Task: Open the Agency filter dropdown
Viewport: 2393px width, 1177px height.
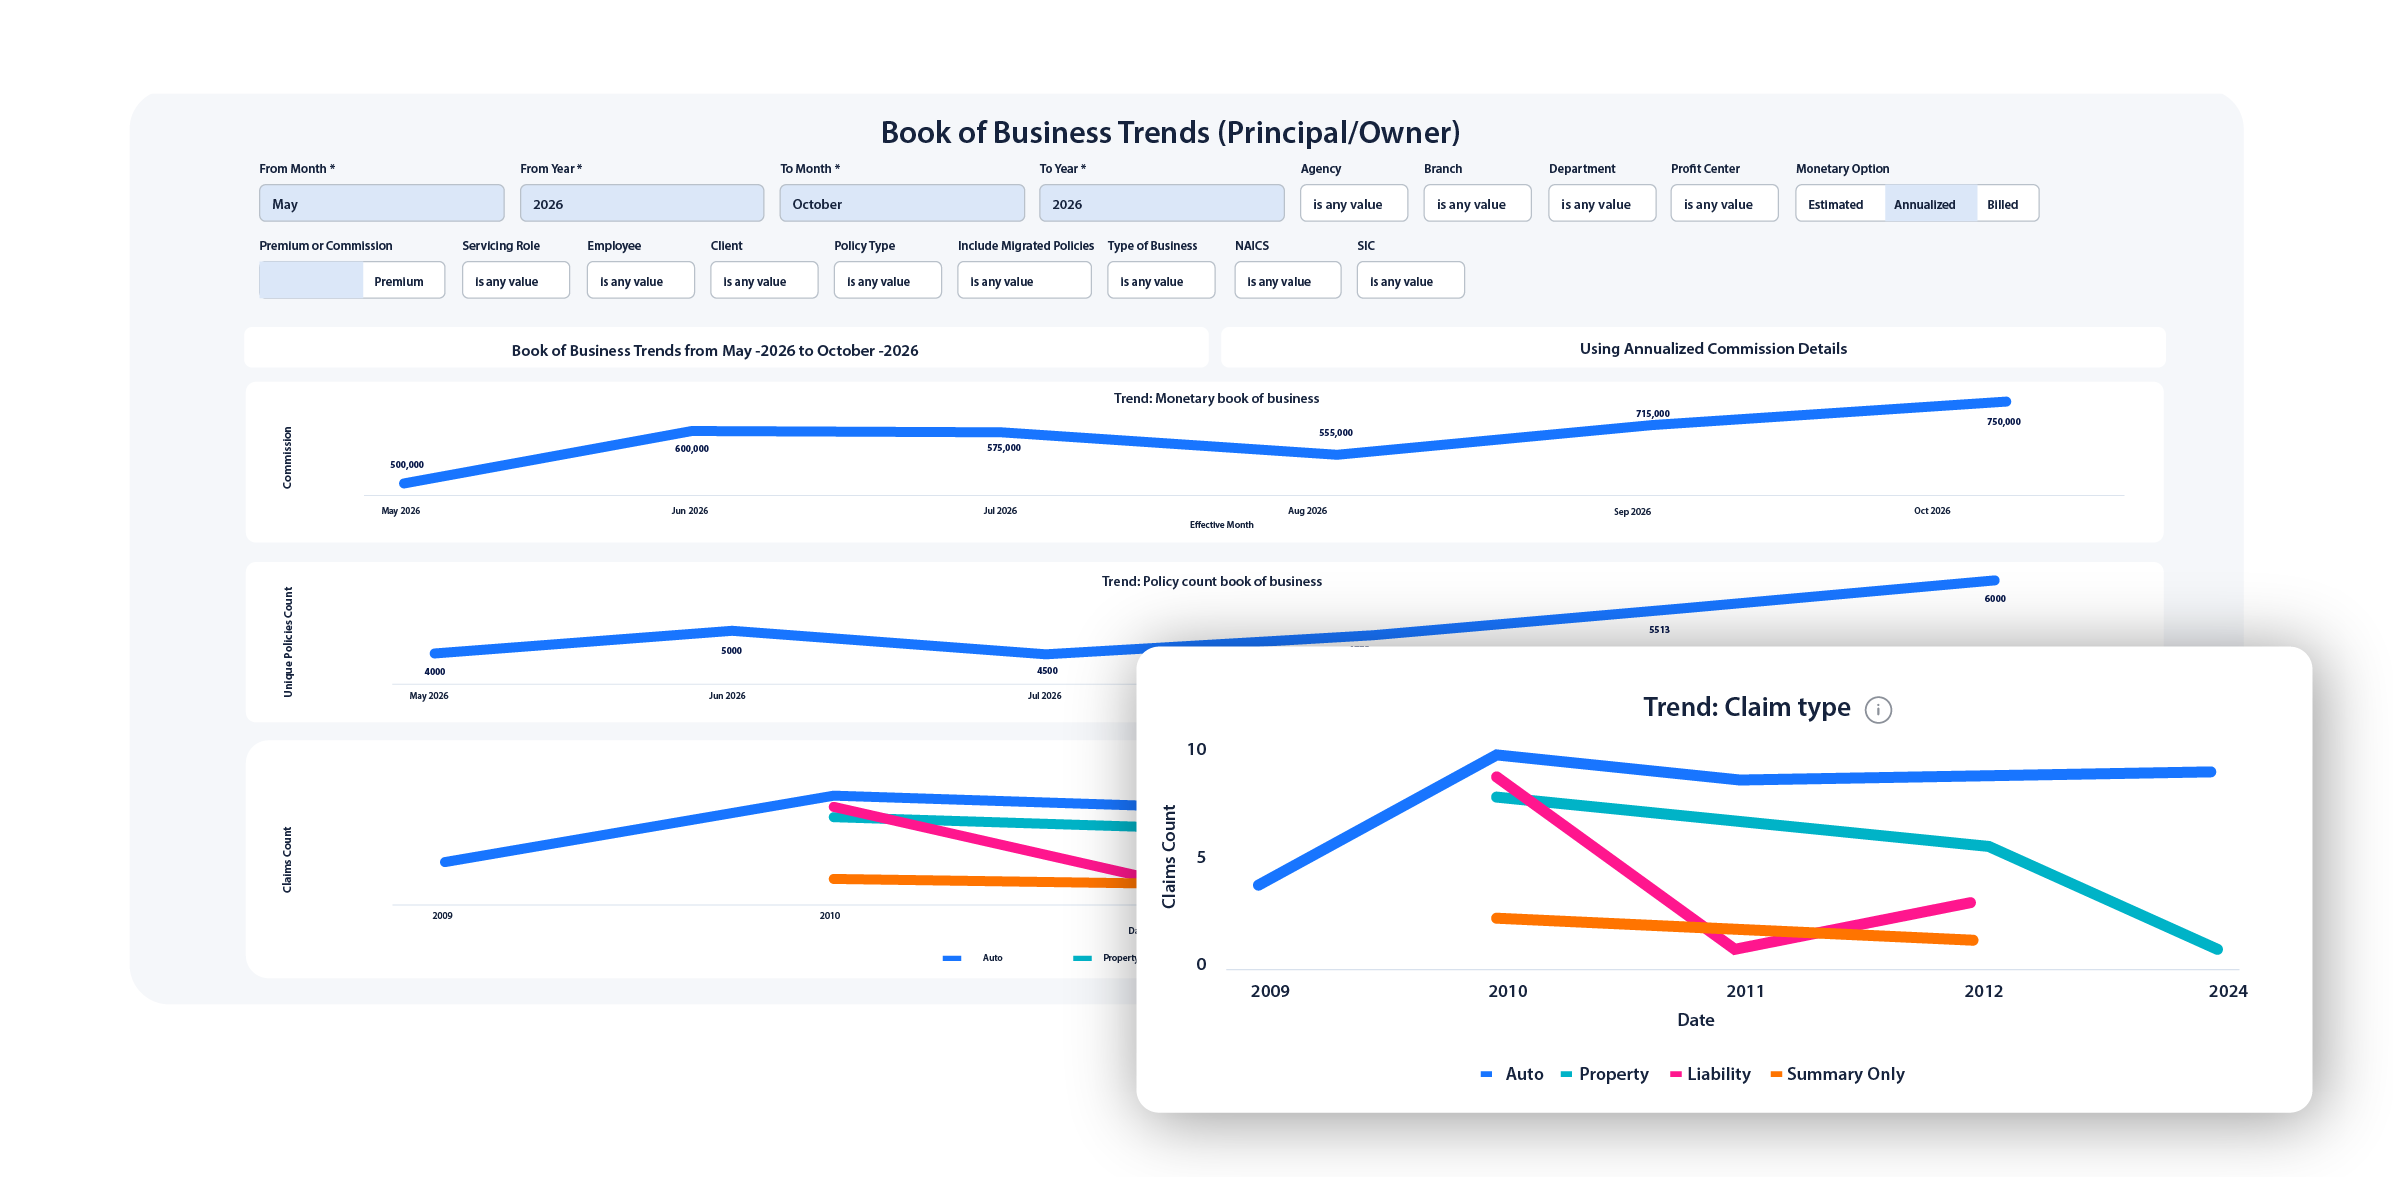Action: 1354,204
